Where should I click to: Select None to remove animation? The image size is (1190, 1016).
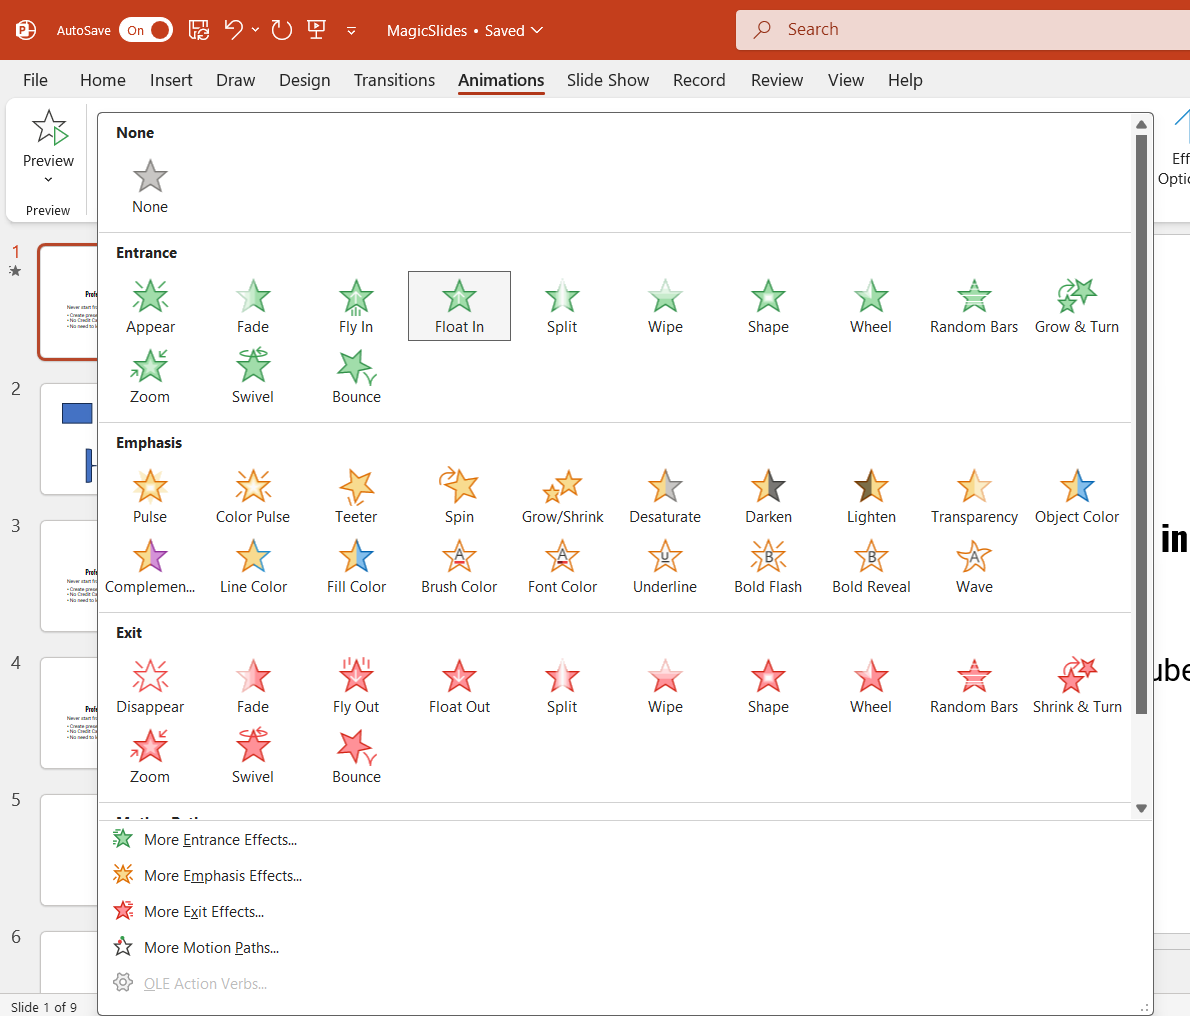pyautogui.click(x=150, y=187)
